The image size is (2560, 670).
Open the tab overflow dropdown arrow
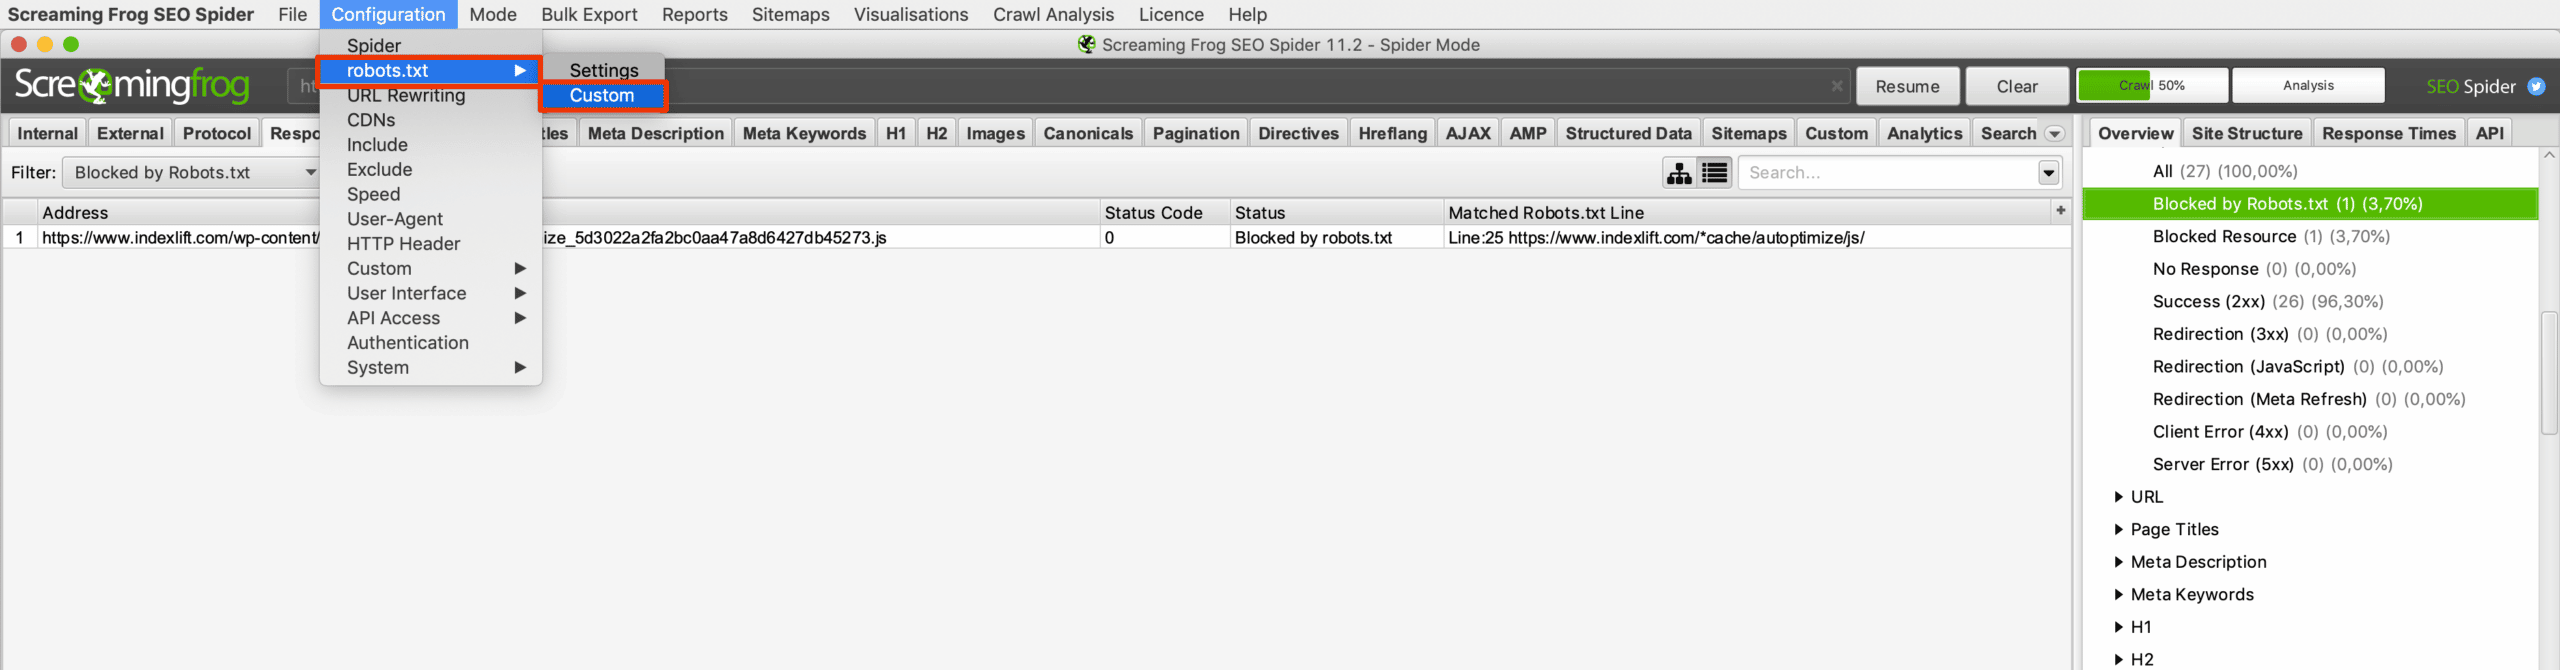click(x=2055, y=134)
